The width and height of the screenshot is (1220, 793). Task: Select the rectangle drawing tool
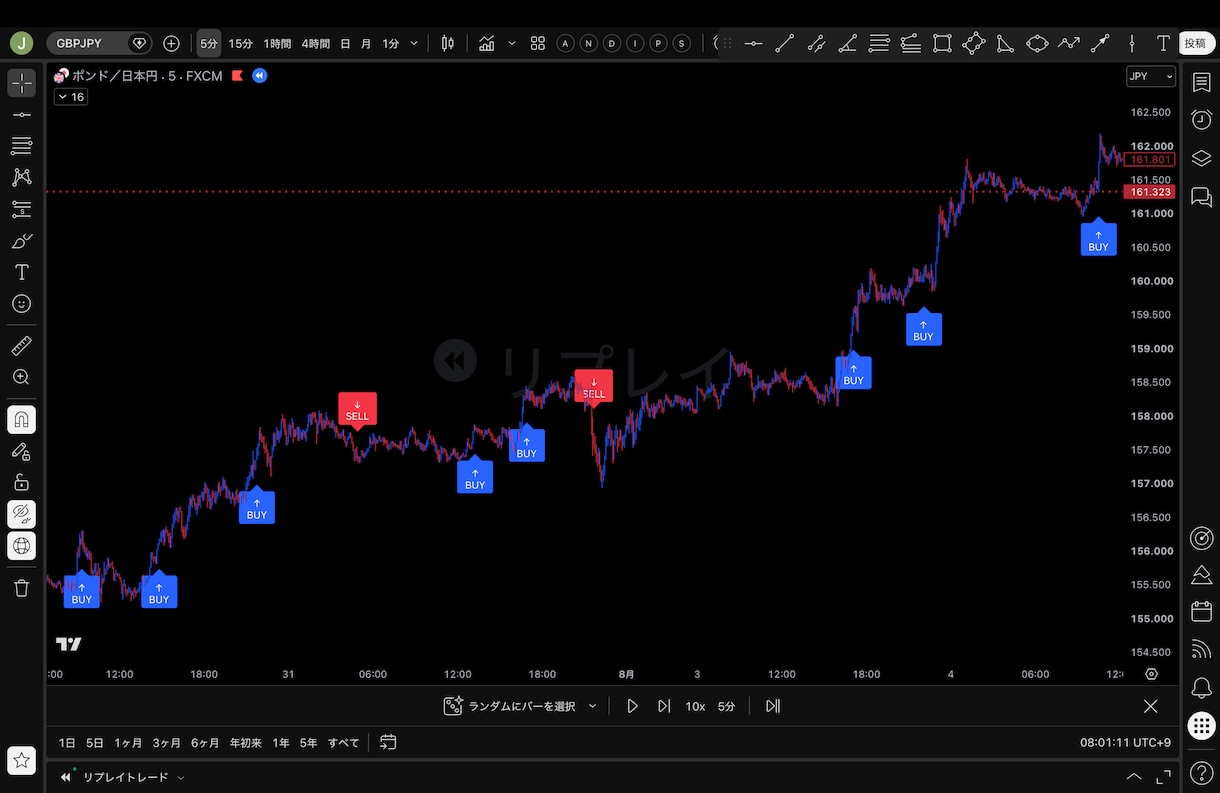coord(942,43)
